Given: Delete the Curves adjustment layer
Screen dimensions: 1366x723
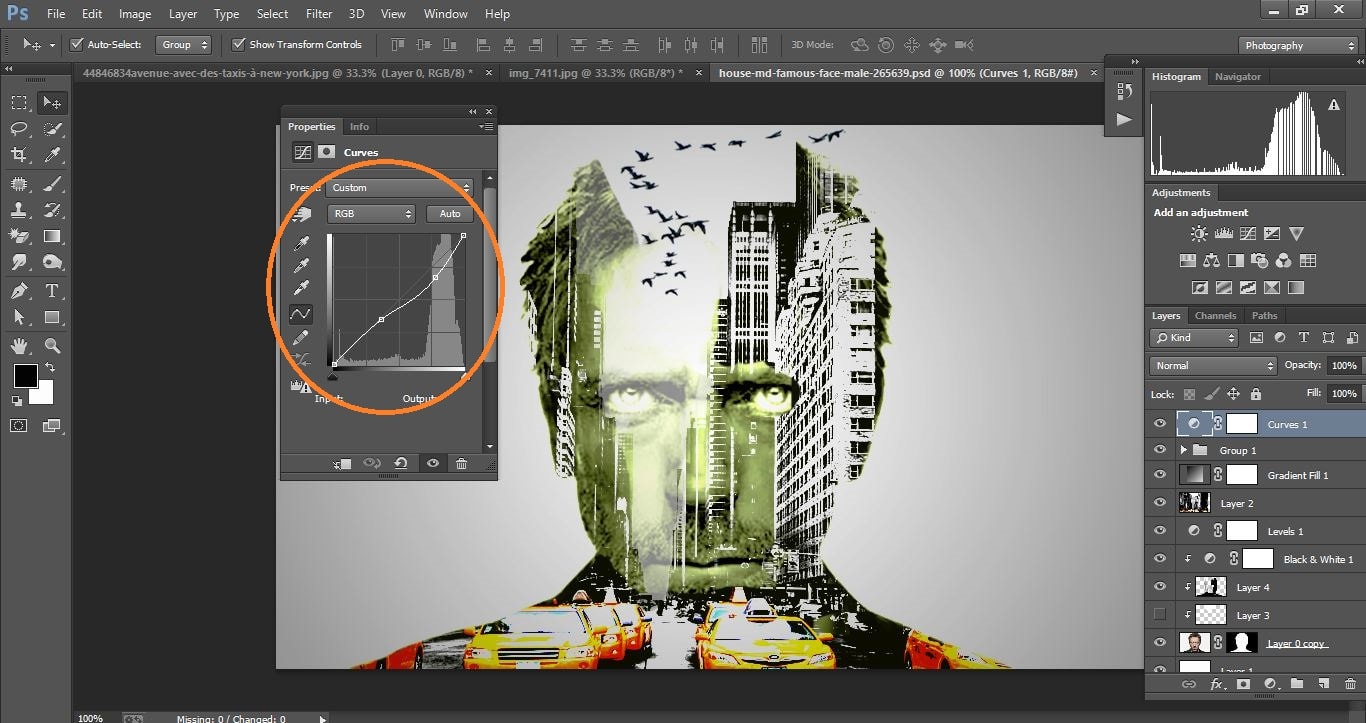Looking at the screenshot, I should coord(461,463).
